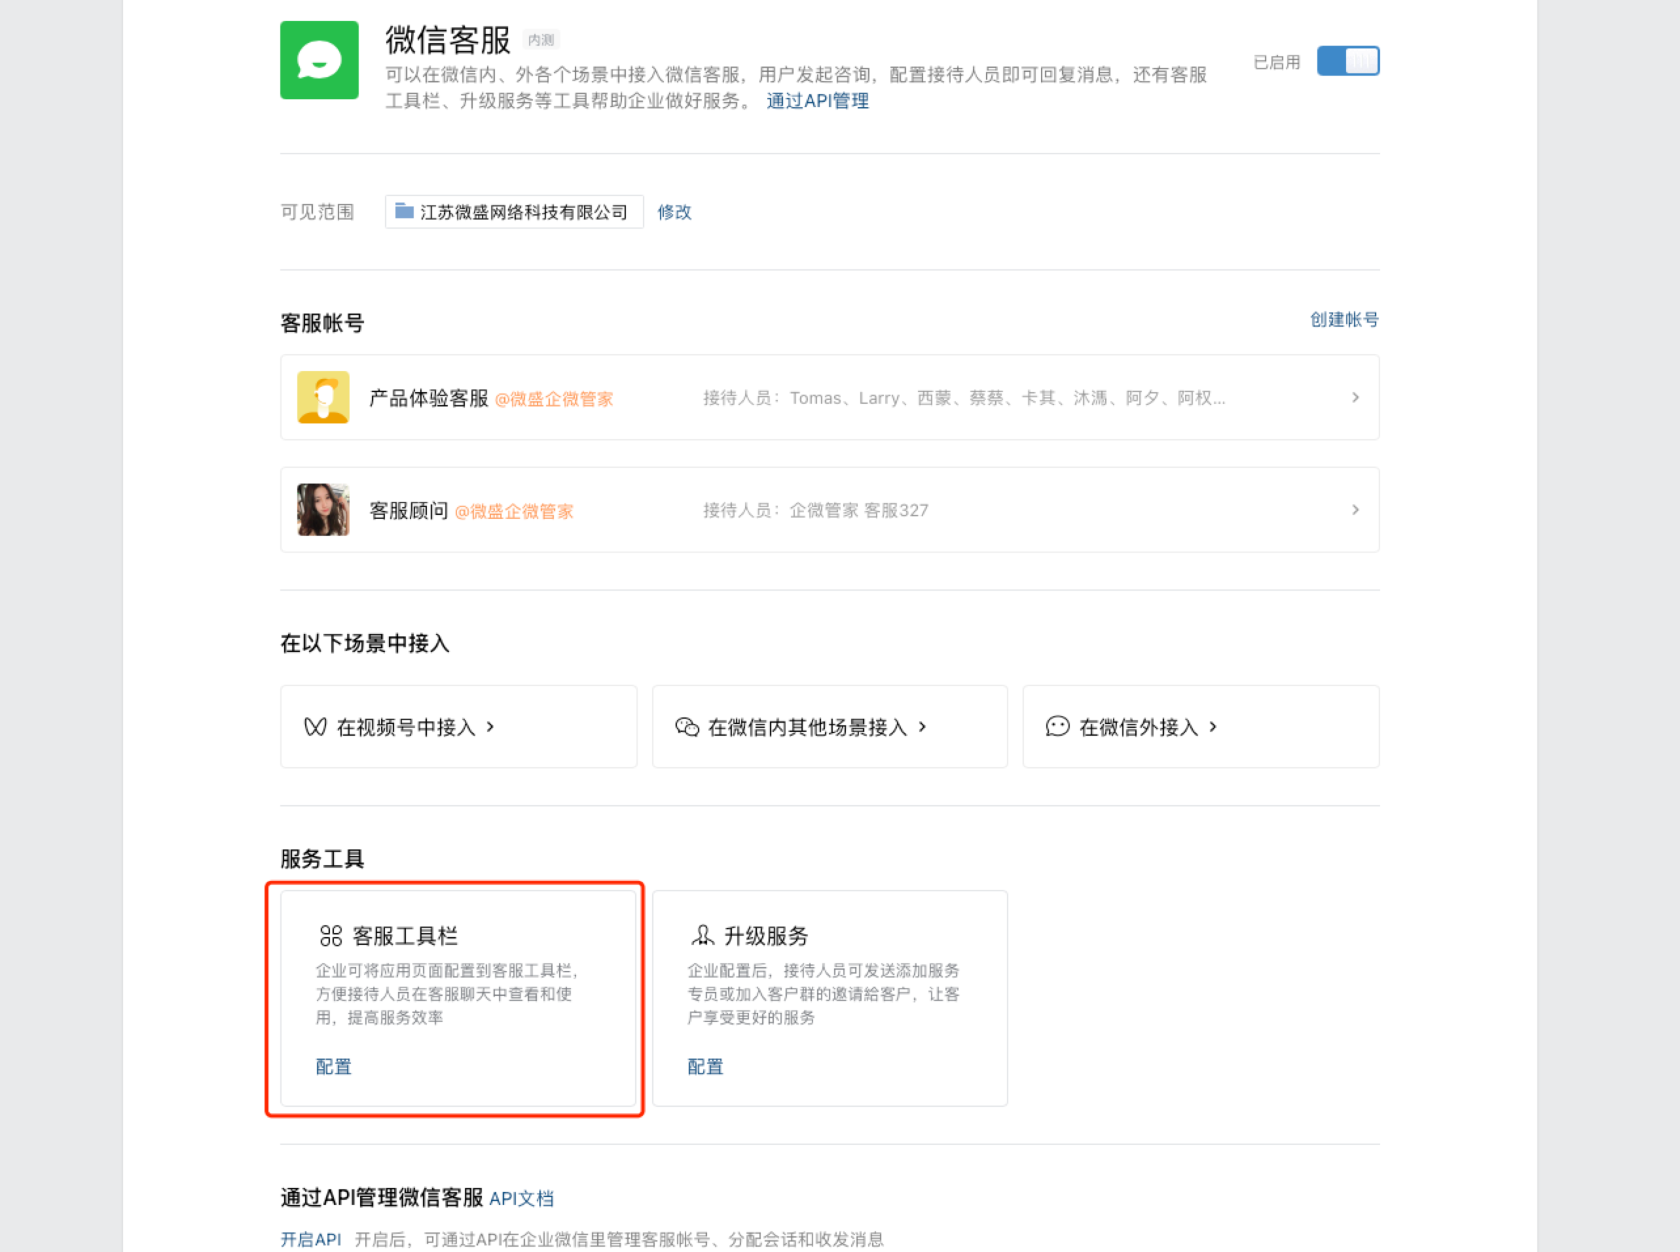The height and width of the screenshot is (1252, 1680).
Task: Click the 服务工具 section heading
Action: click(x=322, y=859)
